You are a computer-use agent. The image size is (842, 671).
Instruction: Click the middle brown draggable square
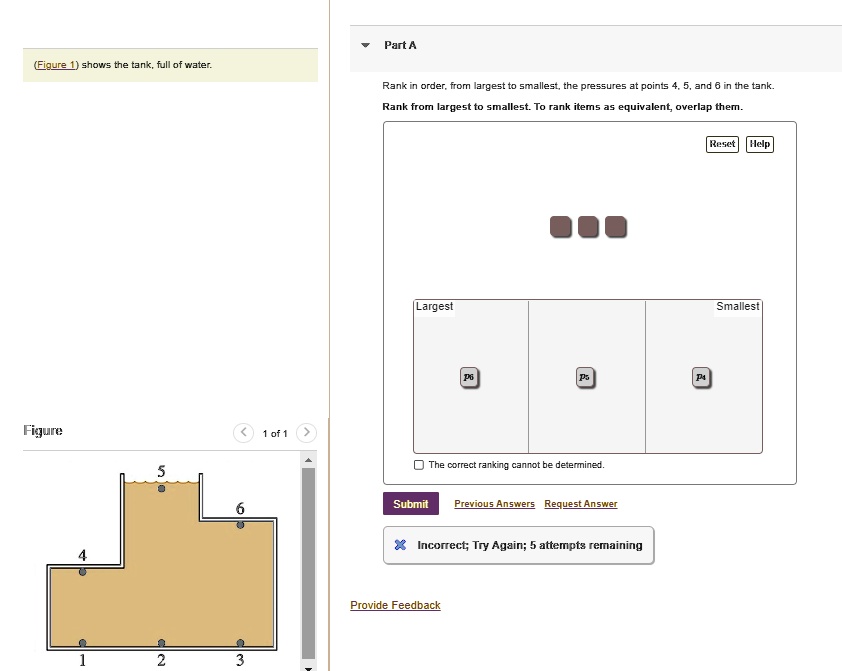[588, 226]
